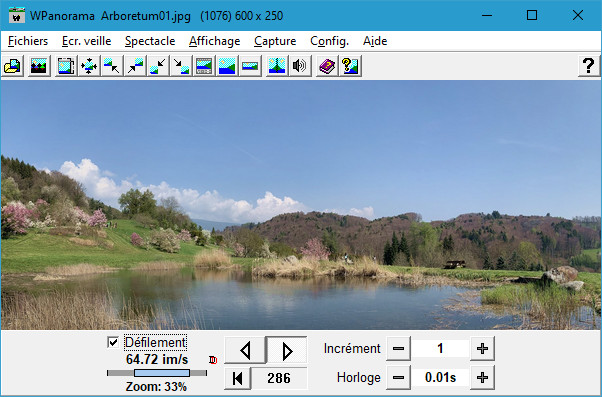Close the WPanorama window

click(578, 16)
